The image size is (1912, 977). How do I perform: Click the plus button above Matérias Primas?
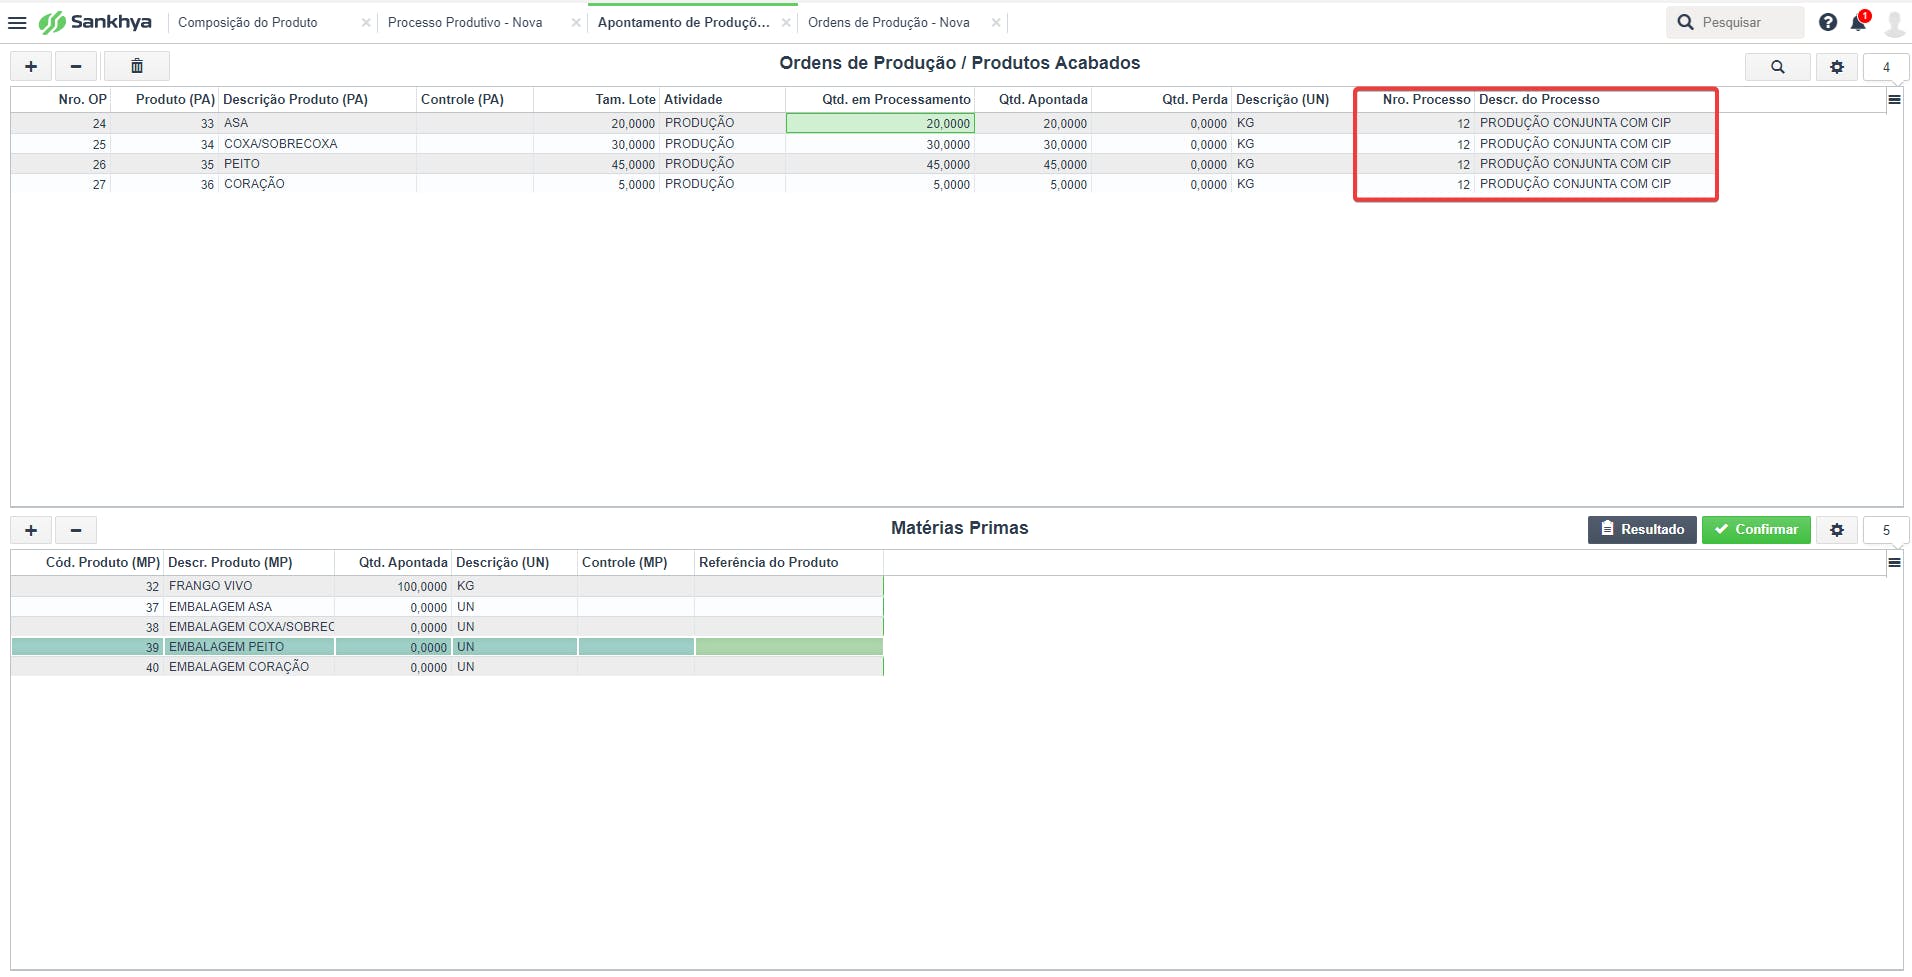point(31,530)
